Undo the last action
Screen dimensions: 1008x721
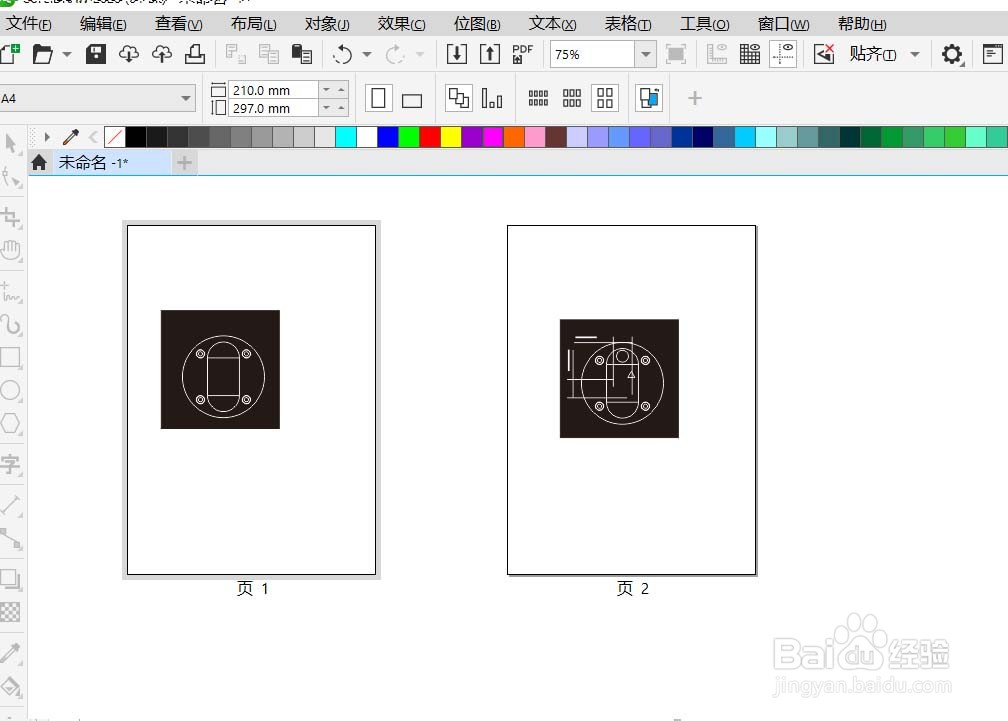click(343, 54)
